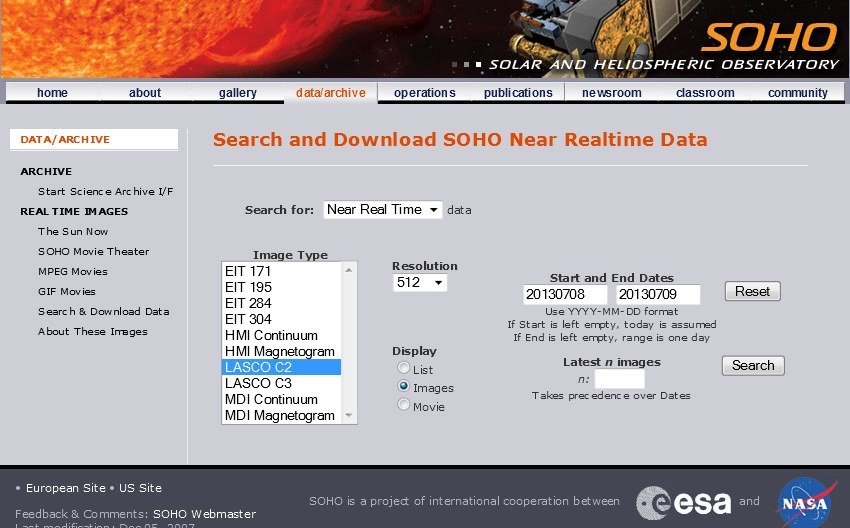Open the newsroom tab
The image size is (850, 528).
tap(611, 93)
